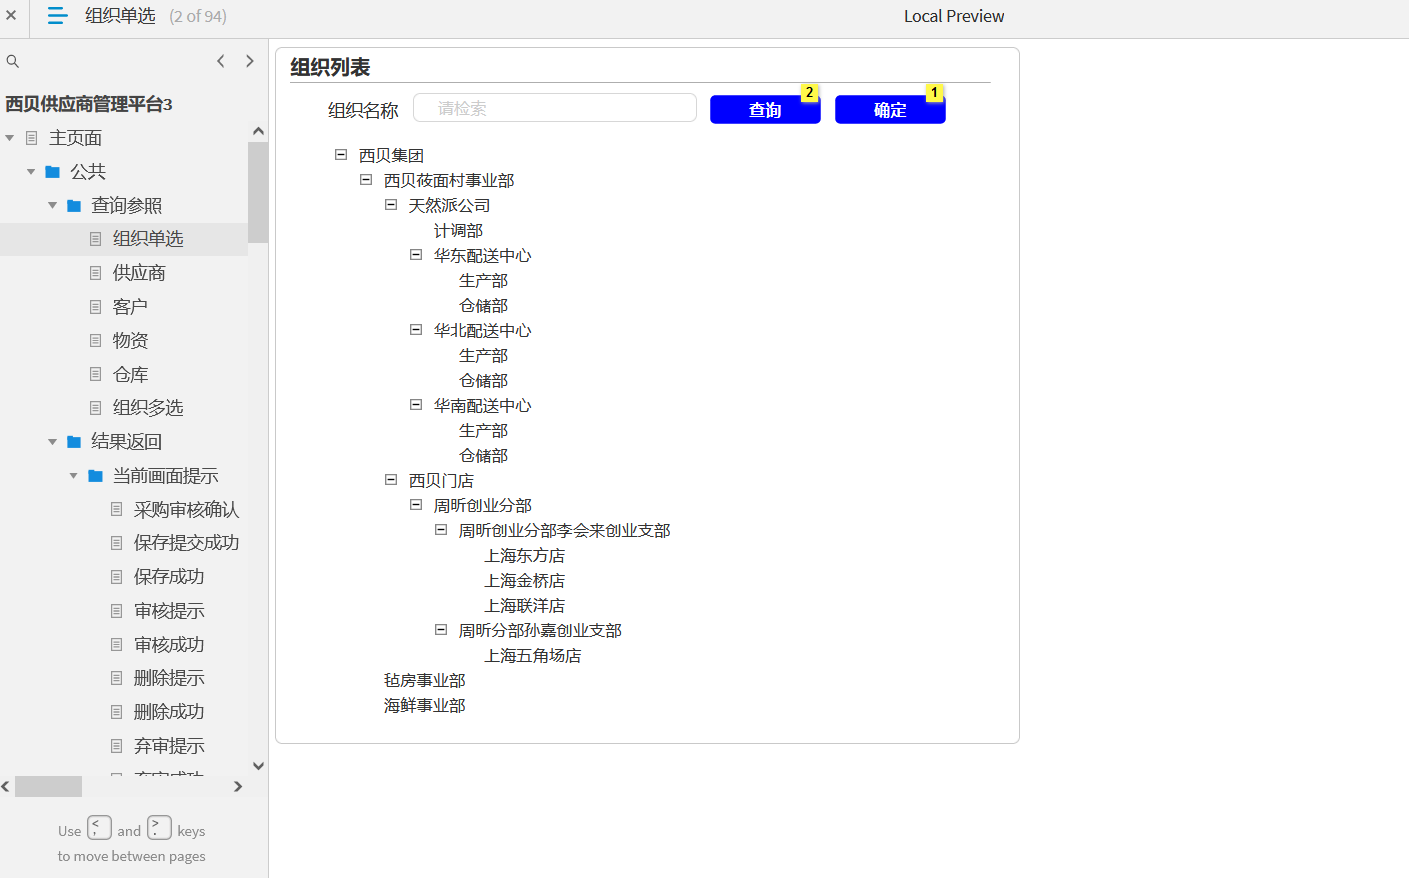Screen dimensions: 1409x878
Task: Open the sitemap hamburger menu icon
Action: coord(58,16)
